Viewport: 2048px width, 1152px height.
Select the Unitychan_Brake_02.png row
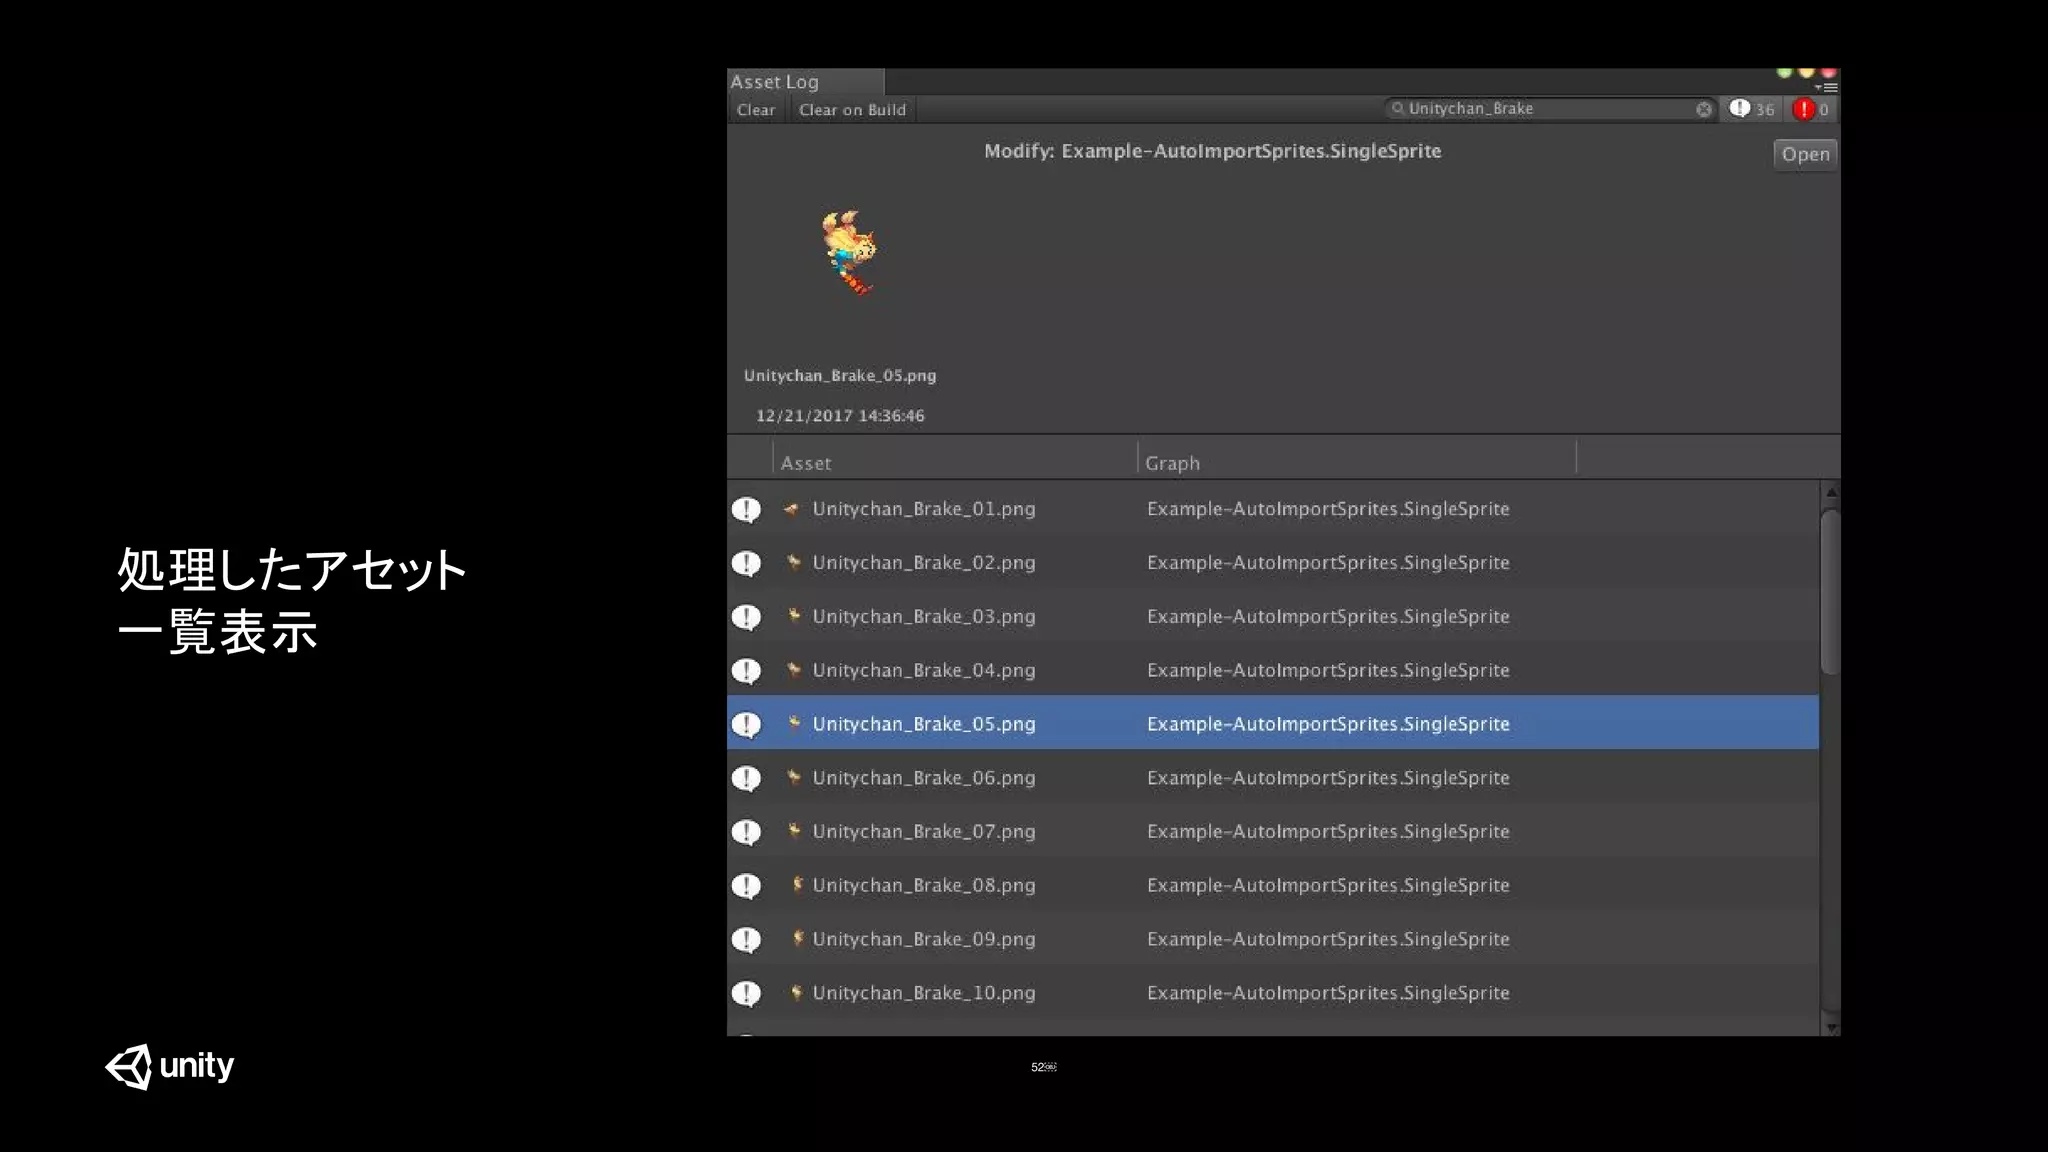923,563
